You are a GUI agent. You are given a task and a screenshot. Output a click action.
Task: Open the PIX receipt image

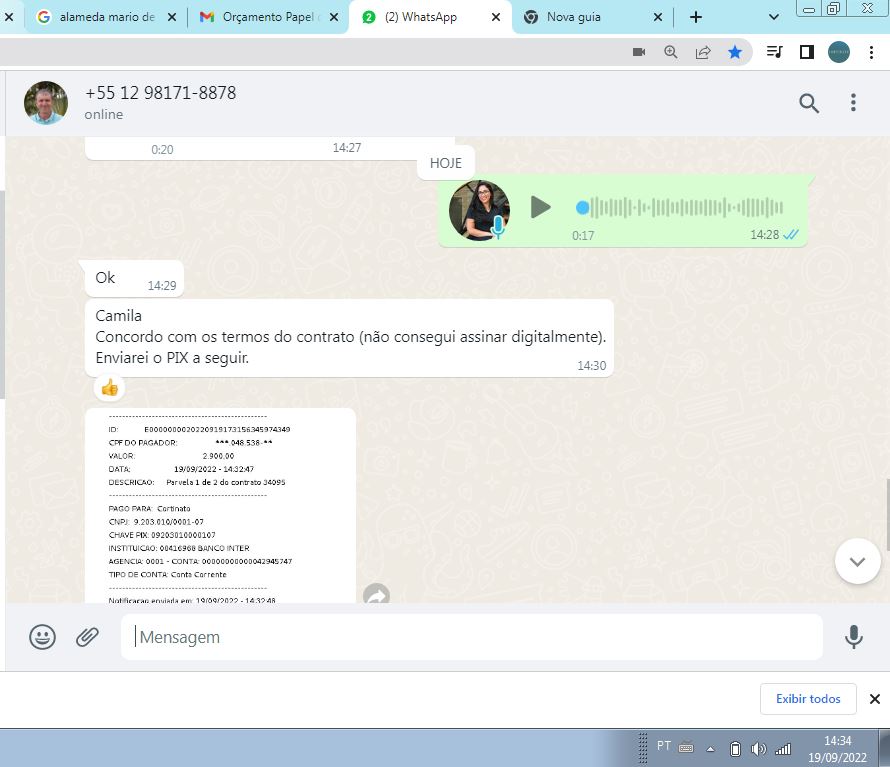pyautogui.click(x=220, y=505)
